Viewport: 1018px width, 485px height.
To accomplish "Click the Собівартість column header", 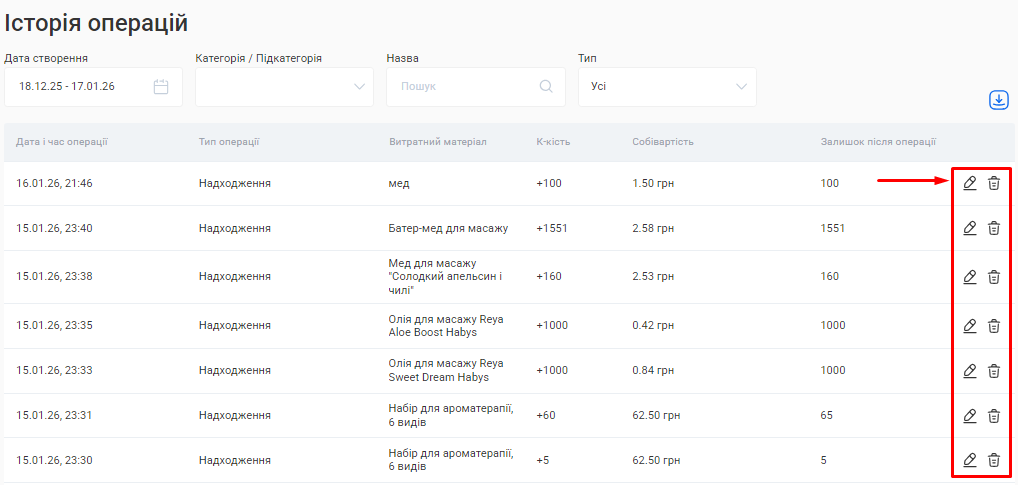I will coord(663,142).
